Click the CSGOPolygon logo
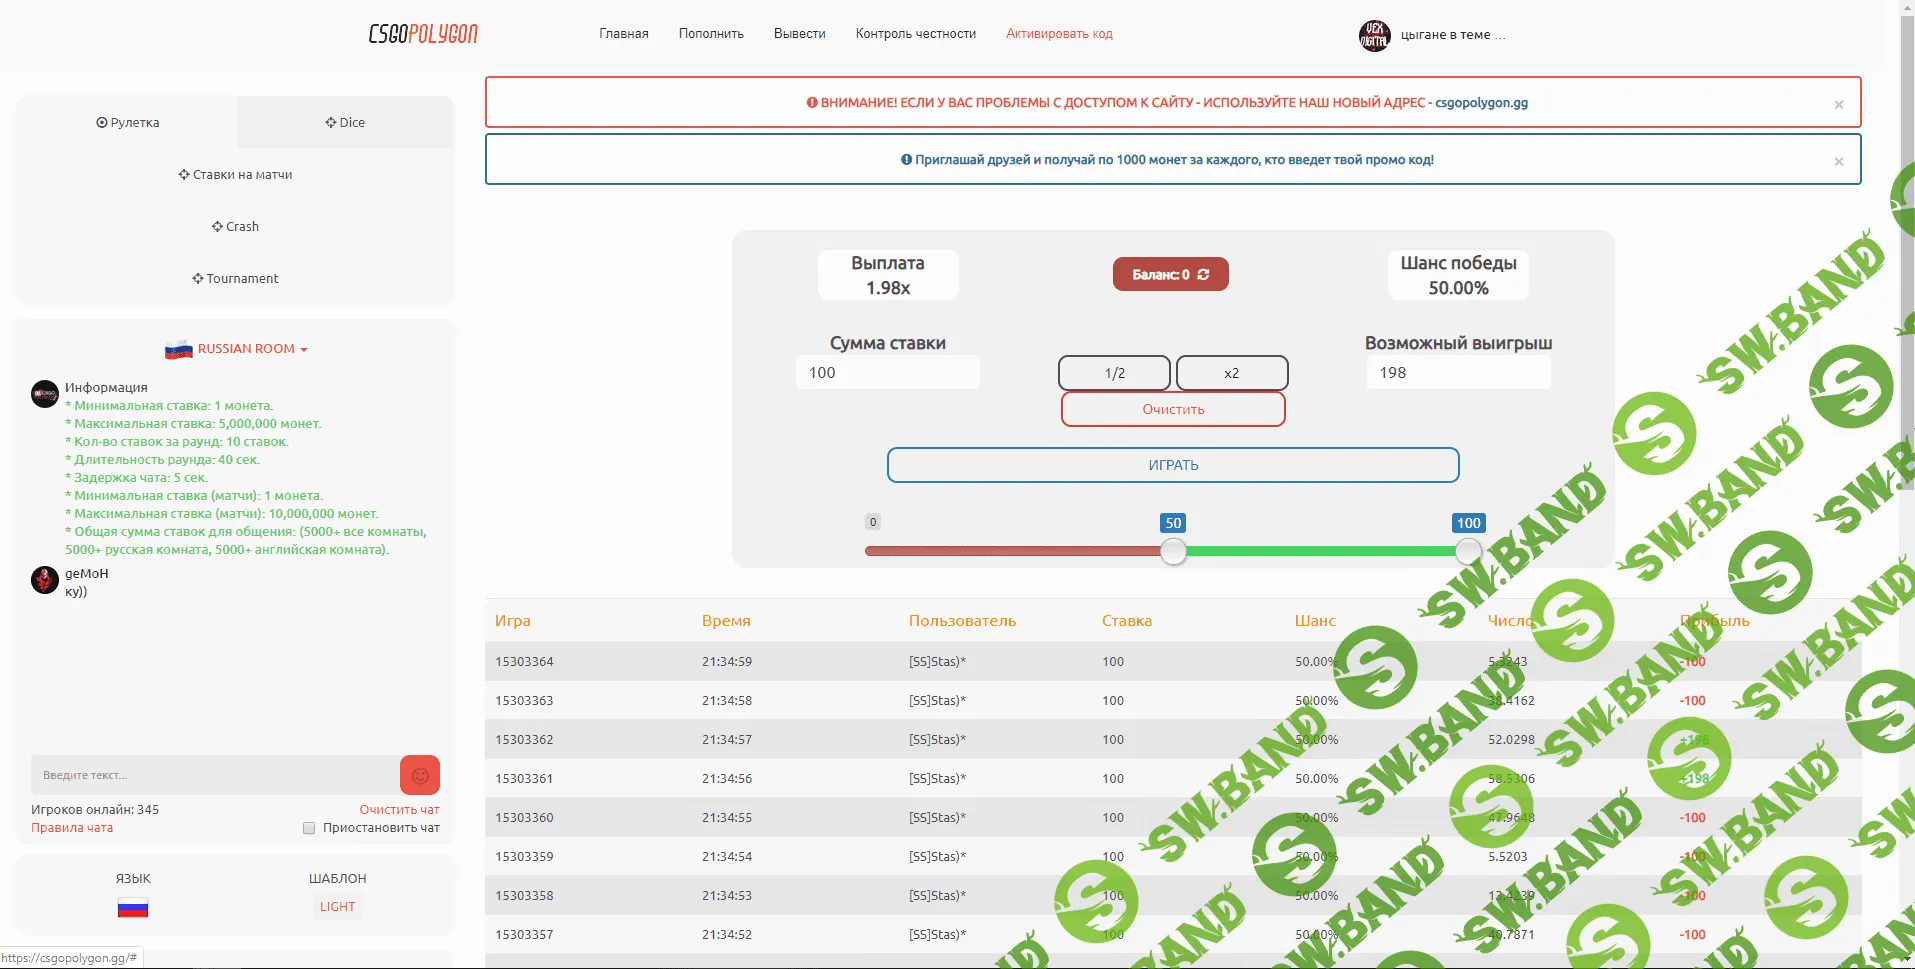1915x969 pixels. [x=423, y=34]
